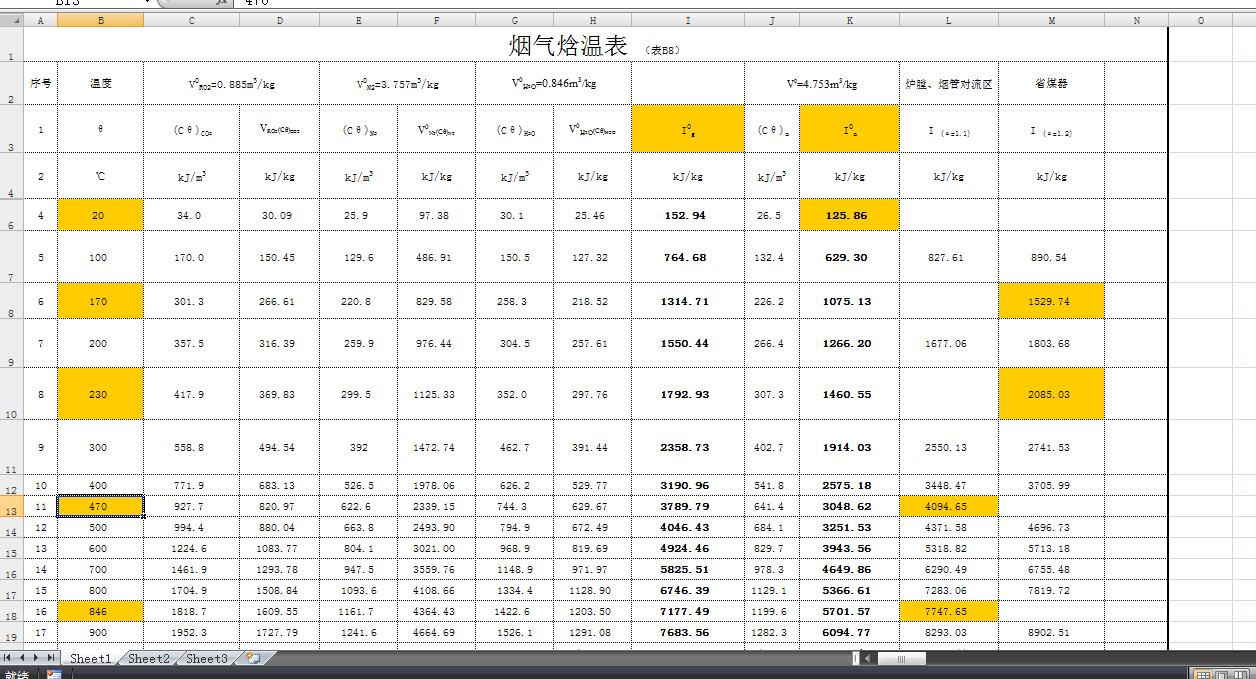The width and height of the screenshot is (1256, 679).
Task: Open the Sheet2 tab
Action: click(x=149, y=658)
